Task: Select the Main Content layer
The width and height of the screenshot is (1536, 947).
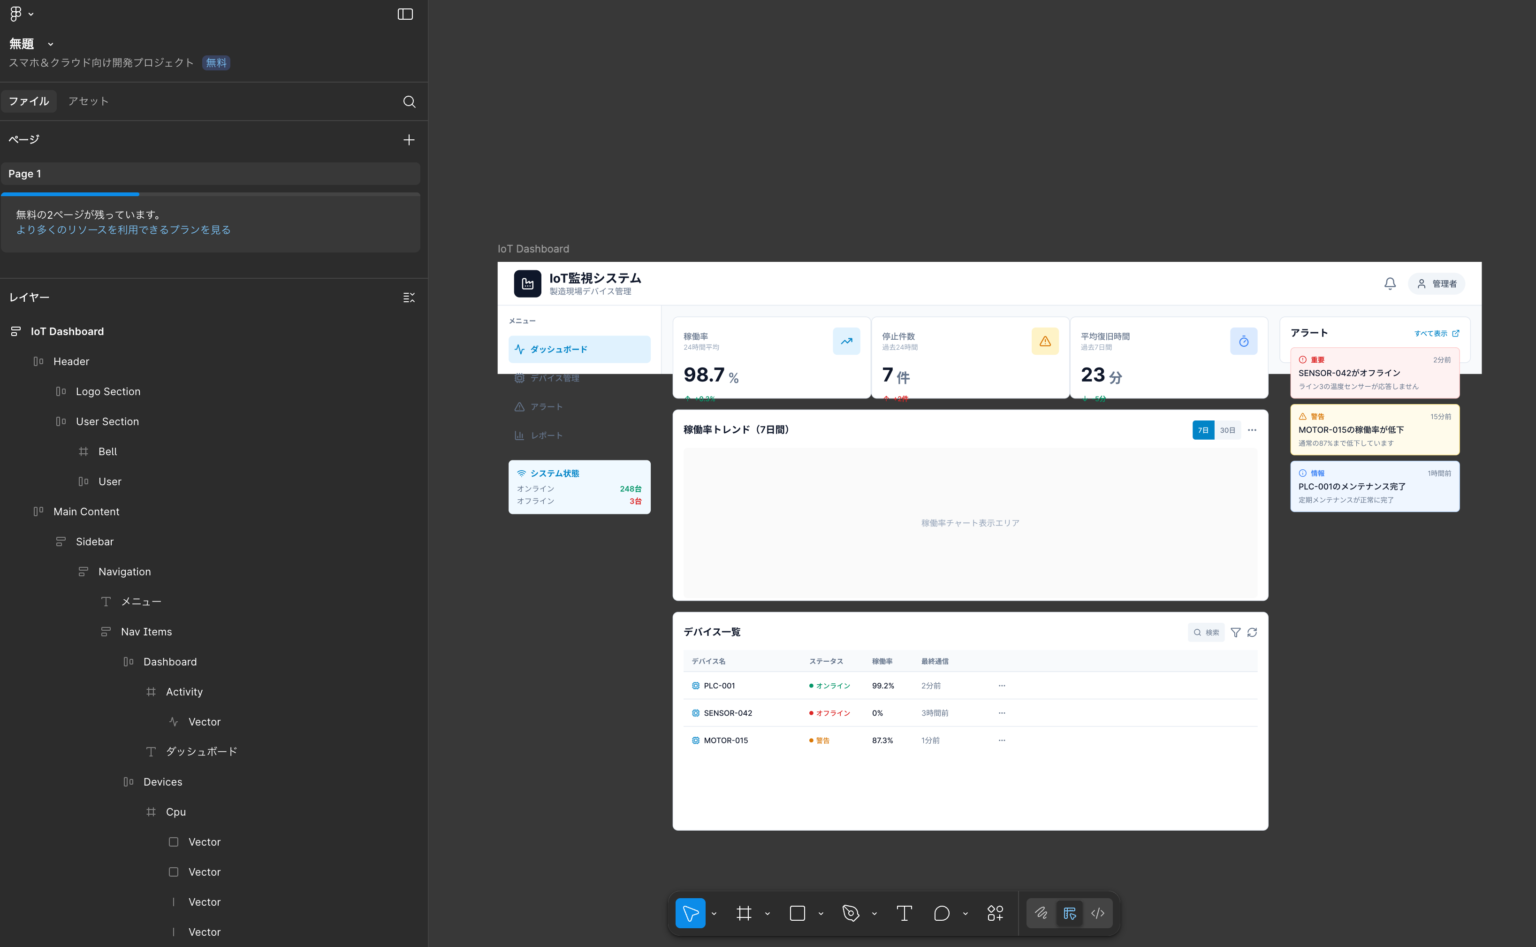Action: click(x=86, y=512)
